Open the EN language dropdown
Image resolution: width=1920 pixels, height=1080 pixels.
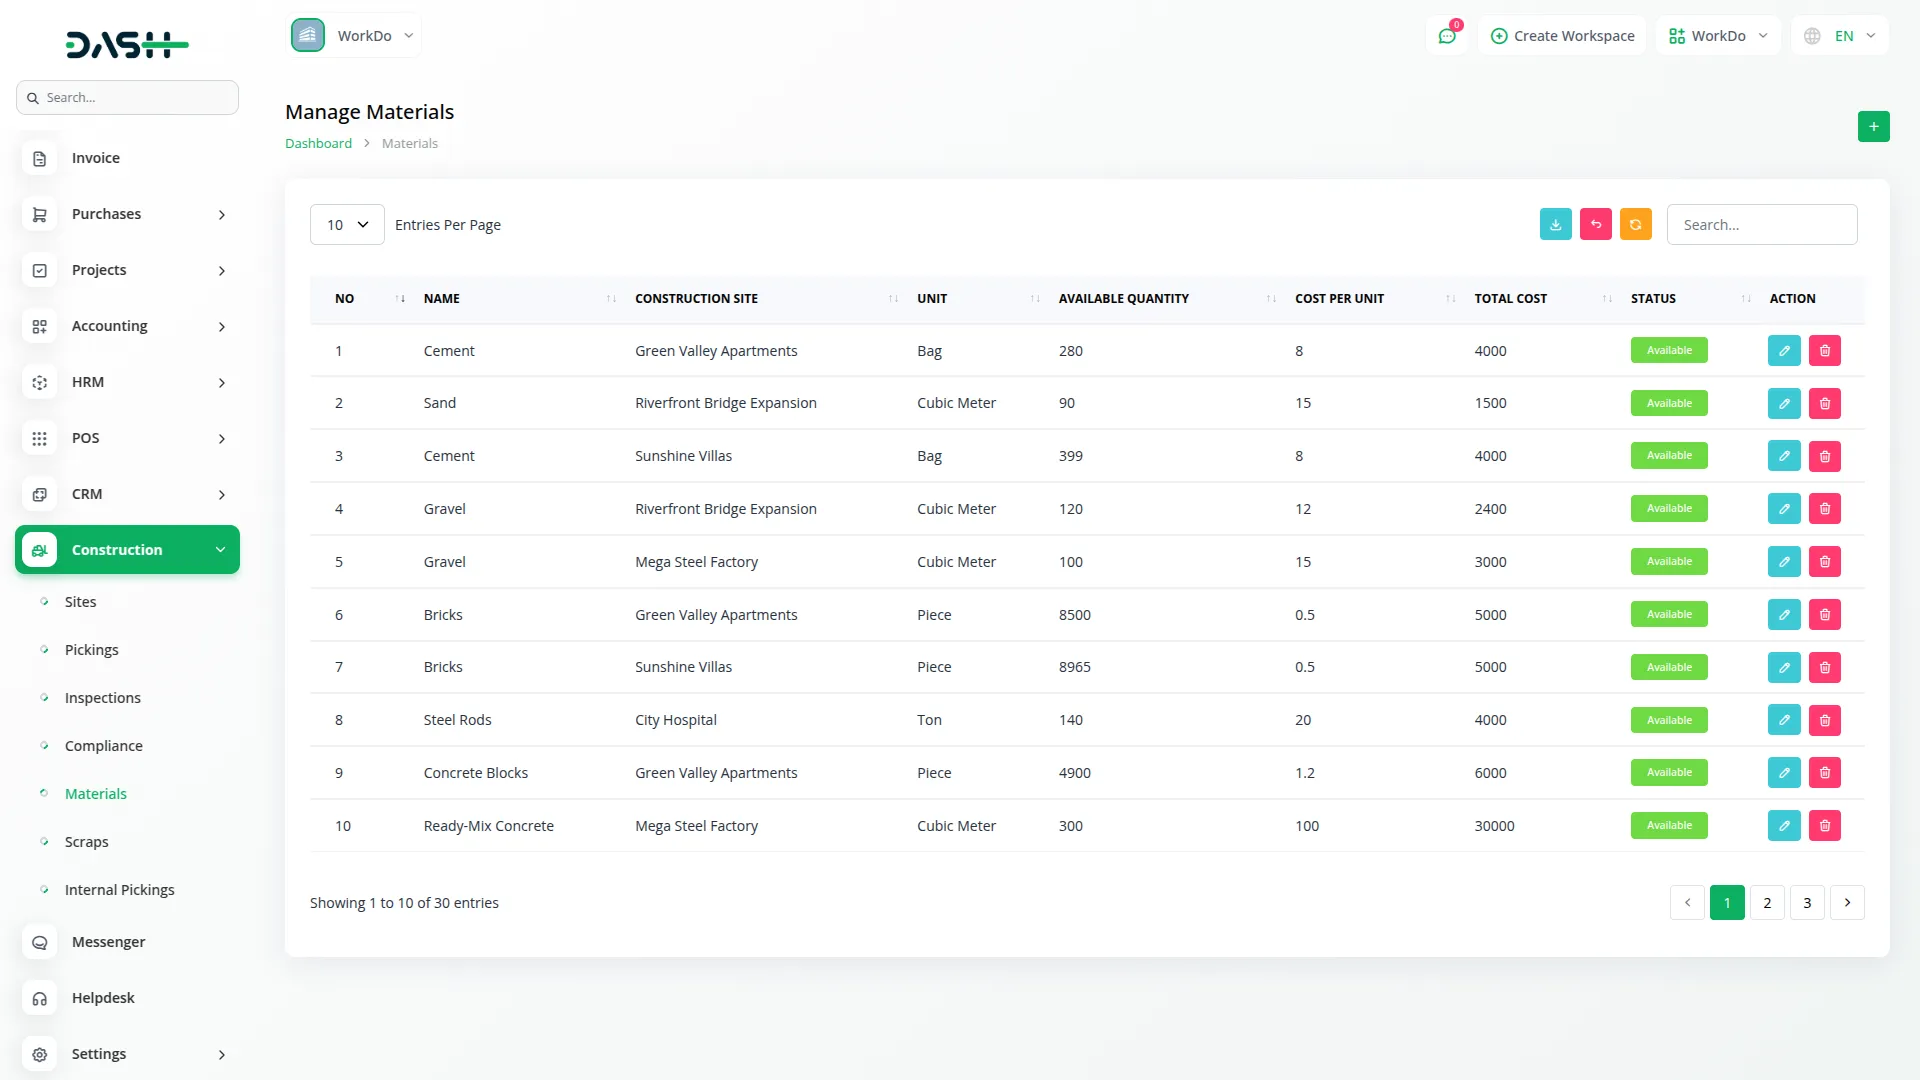click(x=1840, y=36)
